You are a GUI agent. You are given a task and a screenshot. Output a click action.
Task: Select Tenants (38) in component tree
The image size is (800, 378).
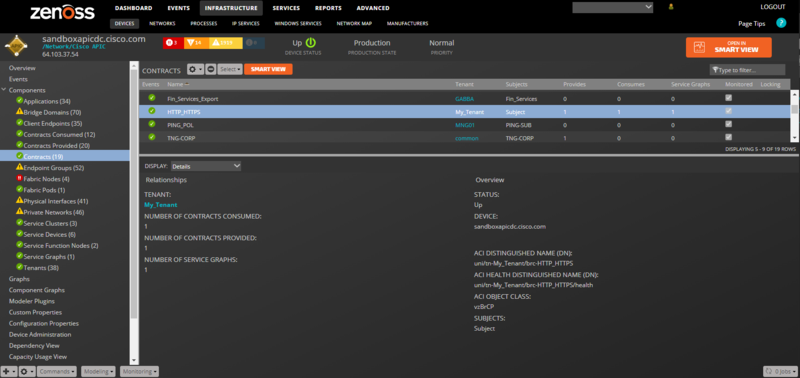pos(41,267)
